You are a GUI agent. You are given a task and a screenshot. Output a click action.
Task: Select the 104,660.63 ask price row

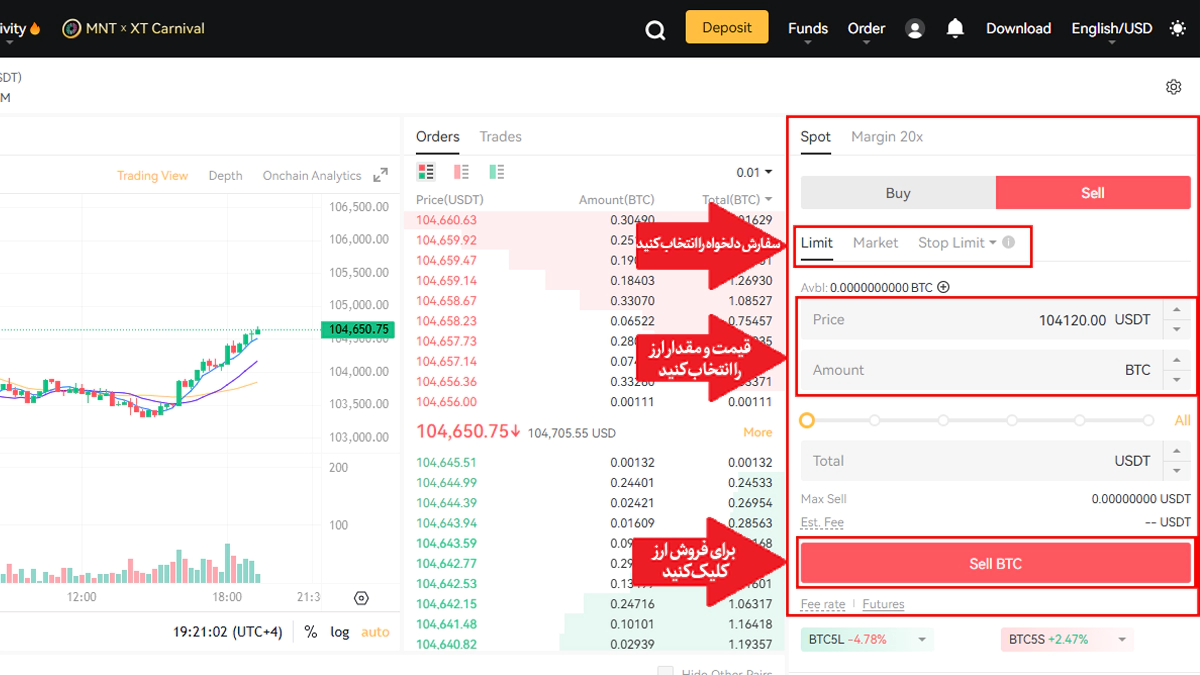point(594,220)
